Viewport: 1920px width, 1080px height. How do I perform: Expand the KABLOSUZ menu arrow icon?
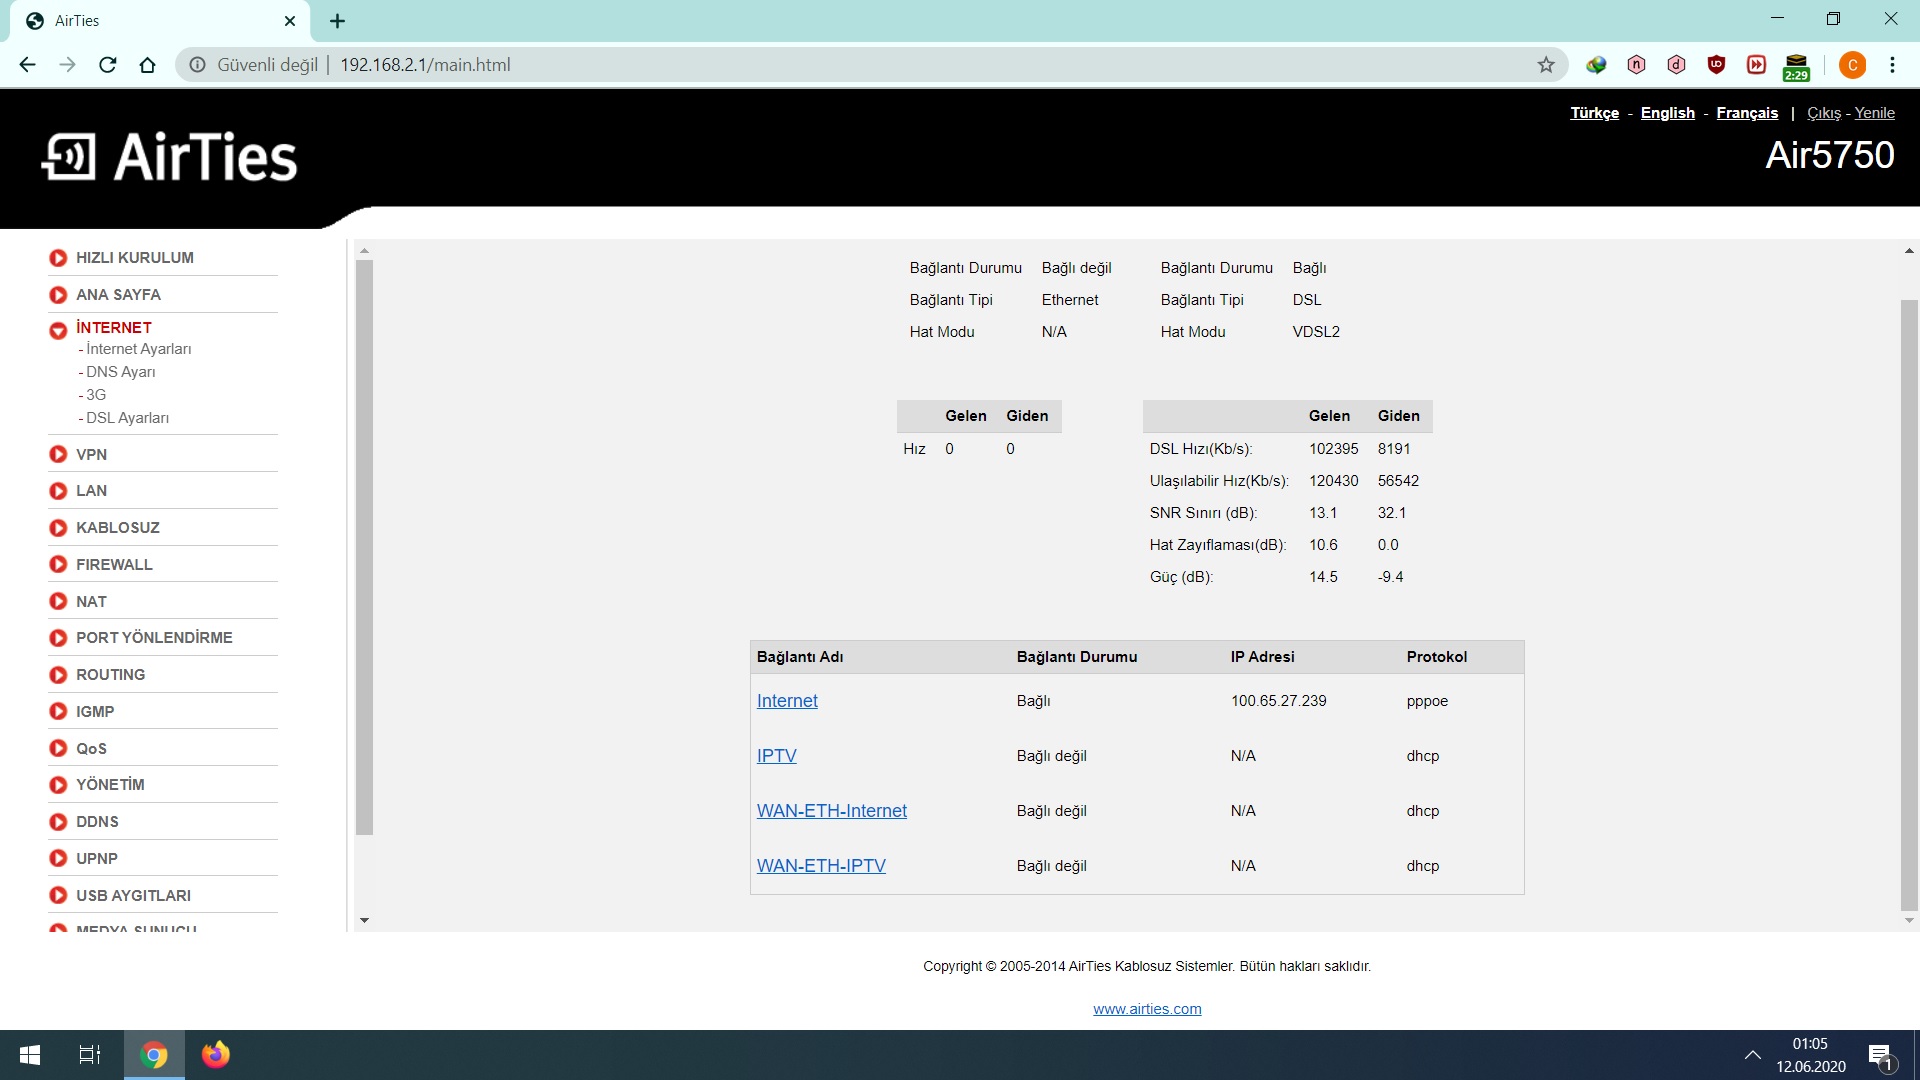pos(58,528)
